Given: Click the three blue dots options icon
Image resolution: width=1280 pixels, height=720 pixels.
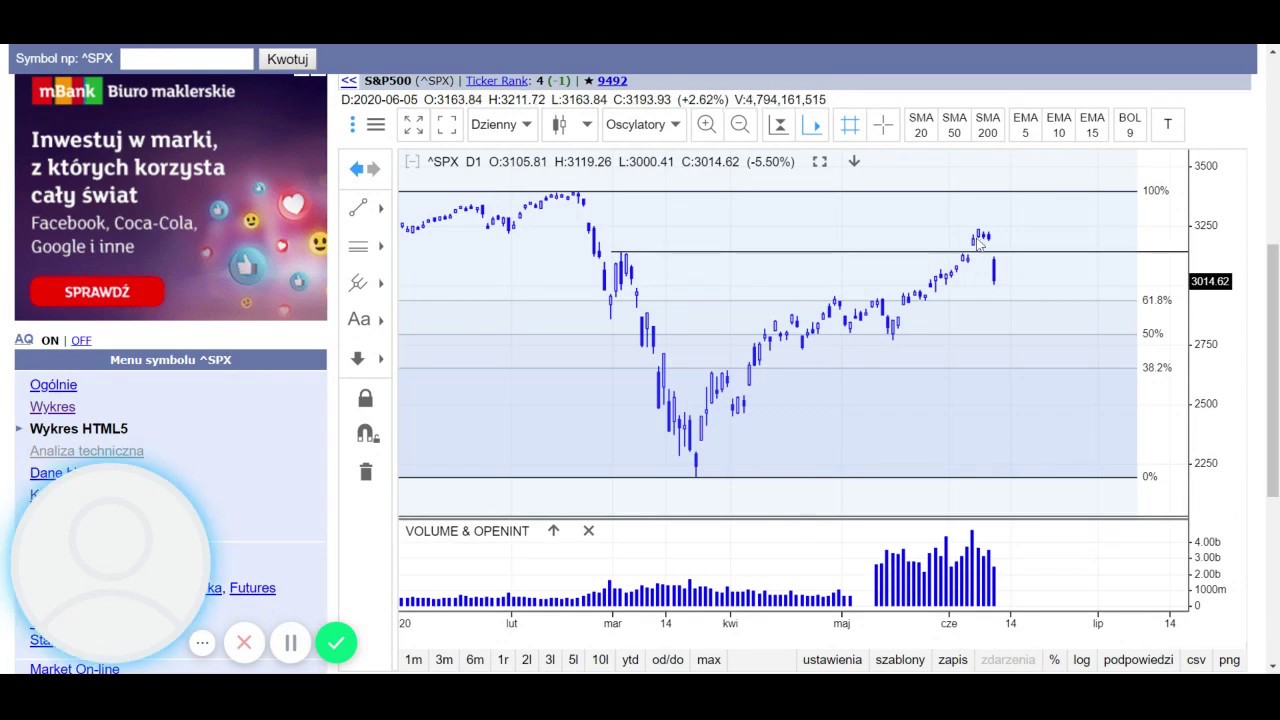Looking at the screenshot, I should pos(352,125).
